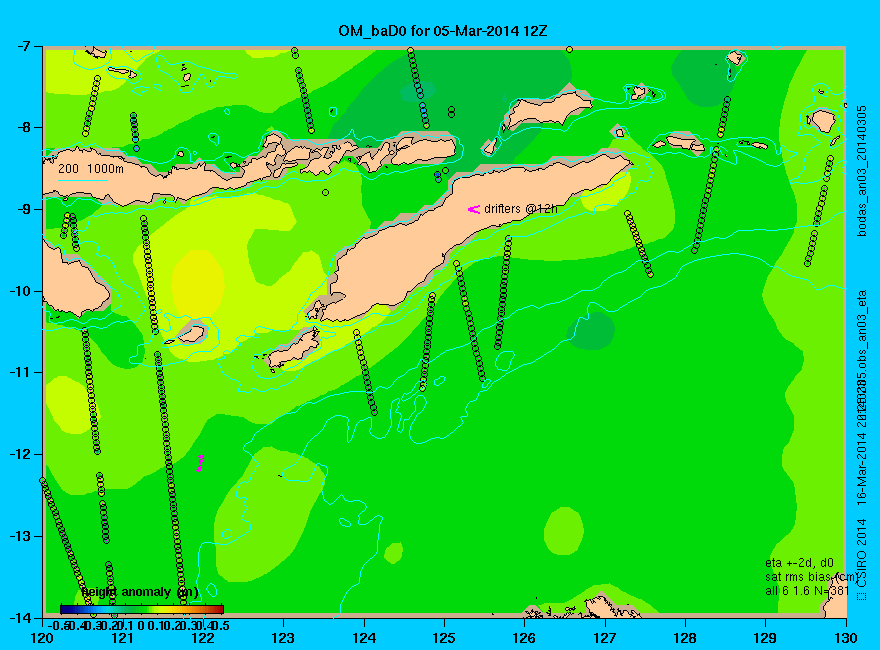The width and height of the screenshot is (880, 650).
Task: Click the 'drifters @12h' legend label
Action: (521, 209)
